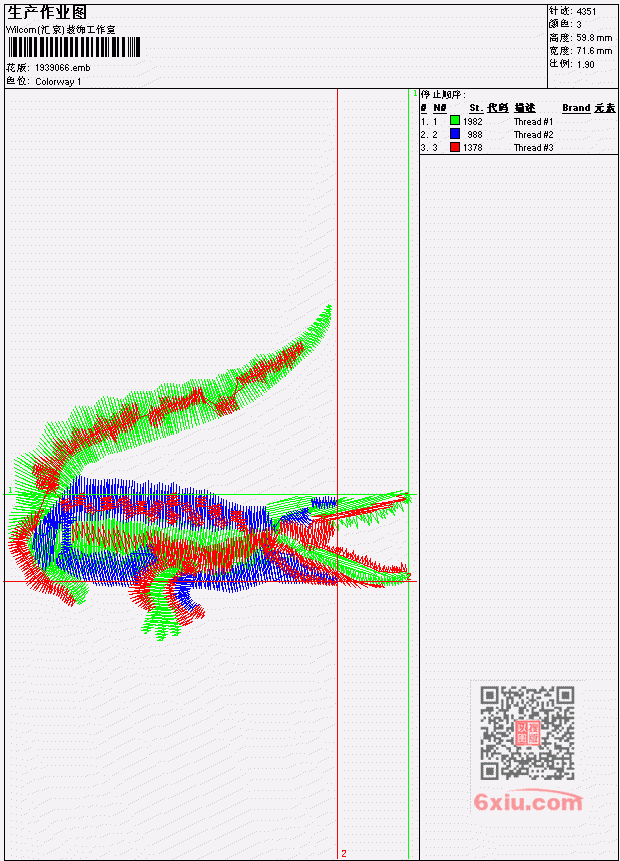Click the green '1' marker left of horizontal line
This screenshot has height=861, width=620.
click(10, 490)
